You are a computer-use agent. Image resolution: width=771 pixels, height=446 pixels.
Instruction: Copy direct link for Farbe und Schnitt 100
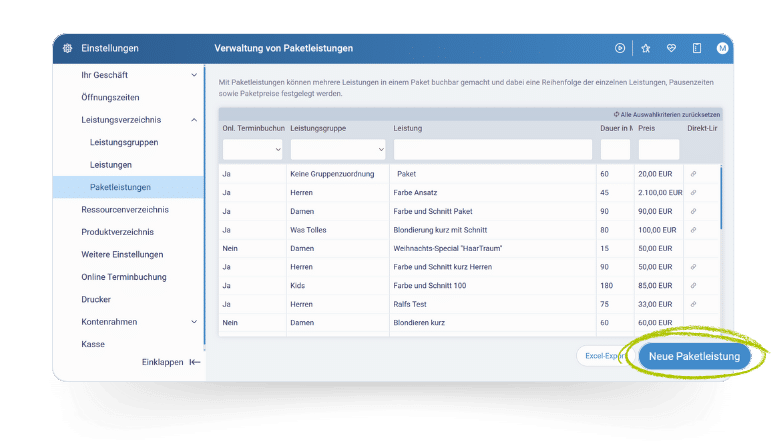coord(693,286)
